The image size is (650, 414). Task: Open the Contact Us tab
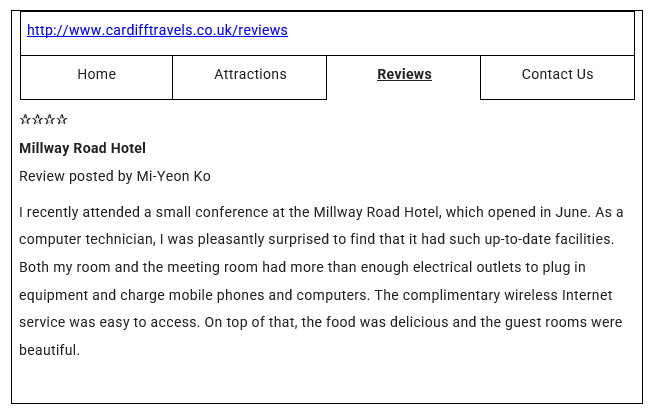click(x=557, y=75)
